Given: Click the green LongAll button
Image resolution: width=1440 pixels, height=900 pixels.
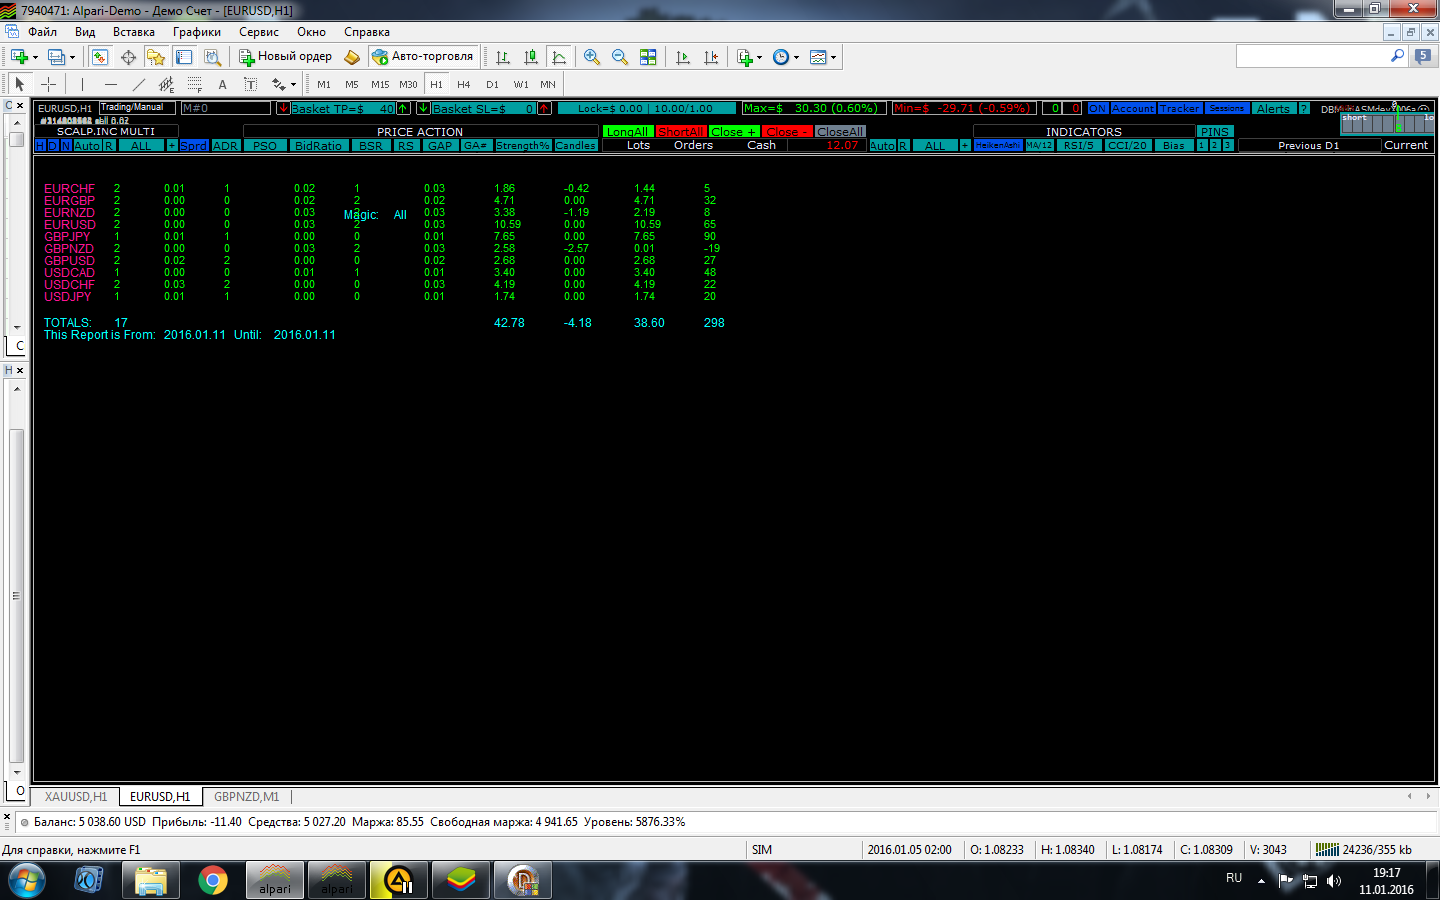Looking at the screenshot, I should tap(628, 132).
